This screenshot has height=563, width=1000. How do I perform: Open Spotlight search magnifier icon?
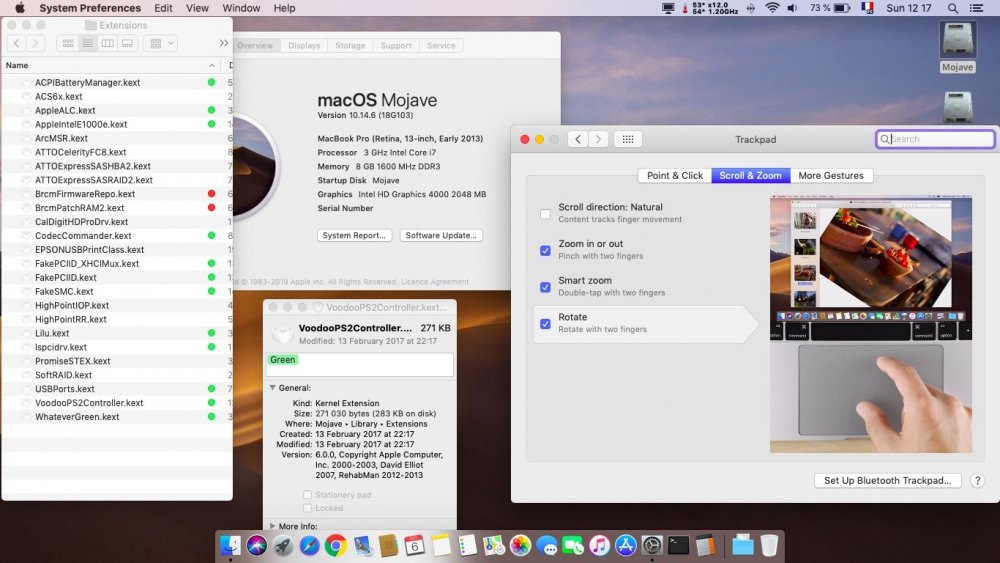tap(952, 8)
